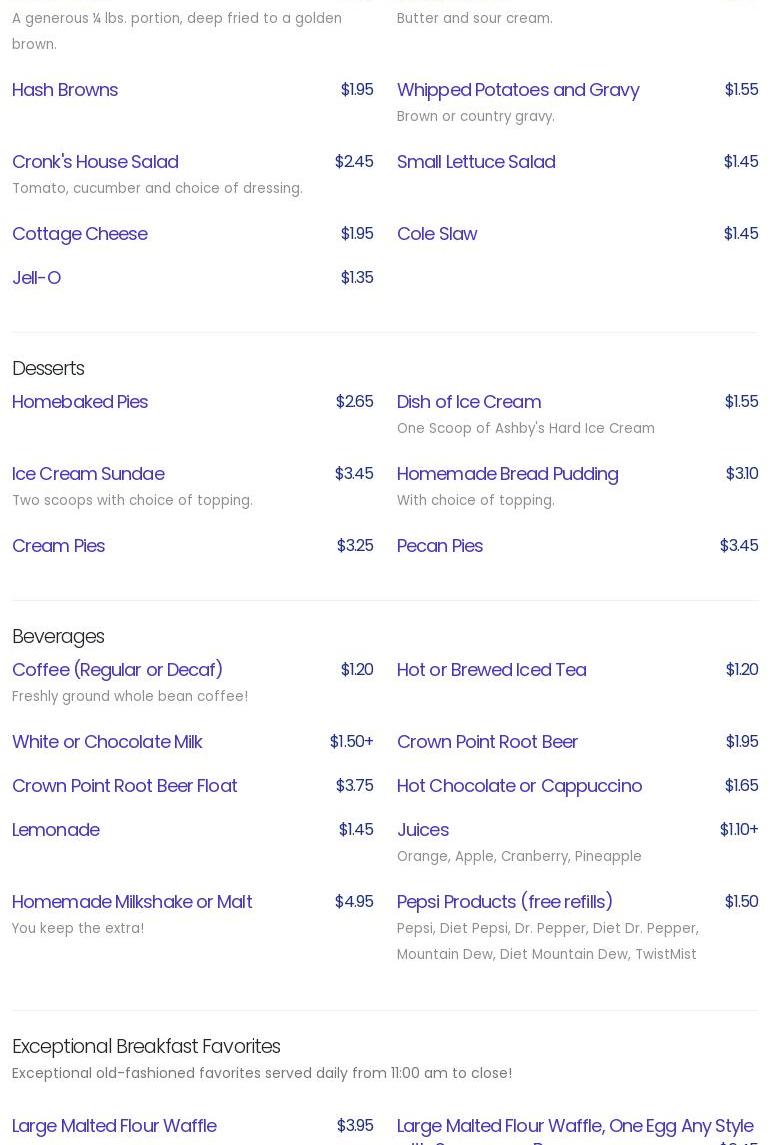Viewport: 770px width, 1145px height.
Task: Open the Hash Browns menu item
Action: coord(65,90)
